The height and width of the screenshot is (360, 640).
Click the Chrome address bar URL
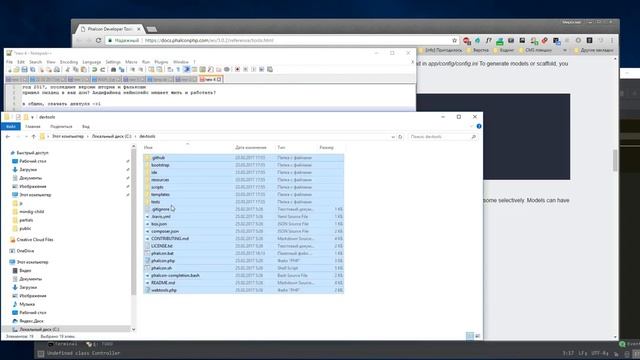209,40
